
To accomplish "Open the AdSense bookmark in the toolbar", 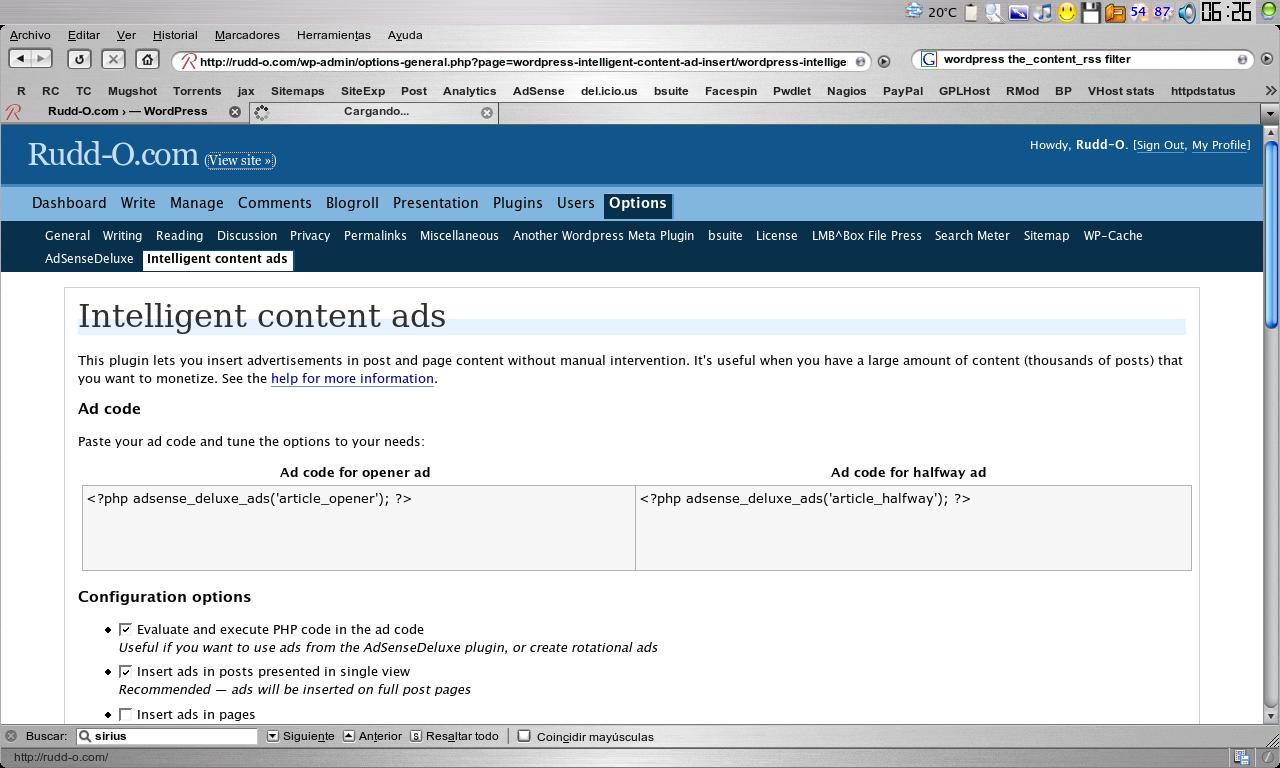I will pyautogui.click(x=538, y=91).
